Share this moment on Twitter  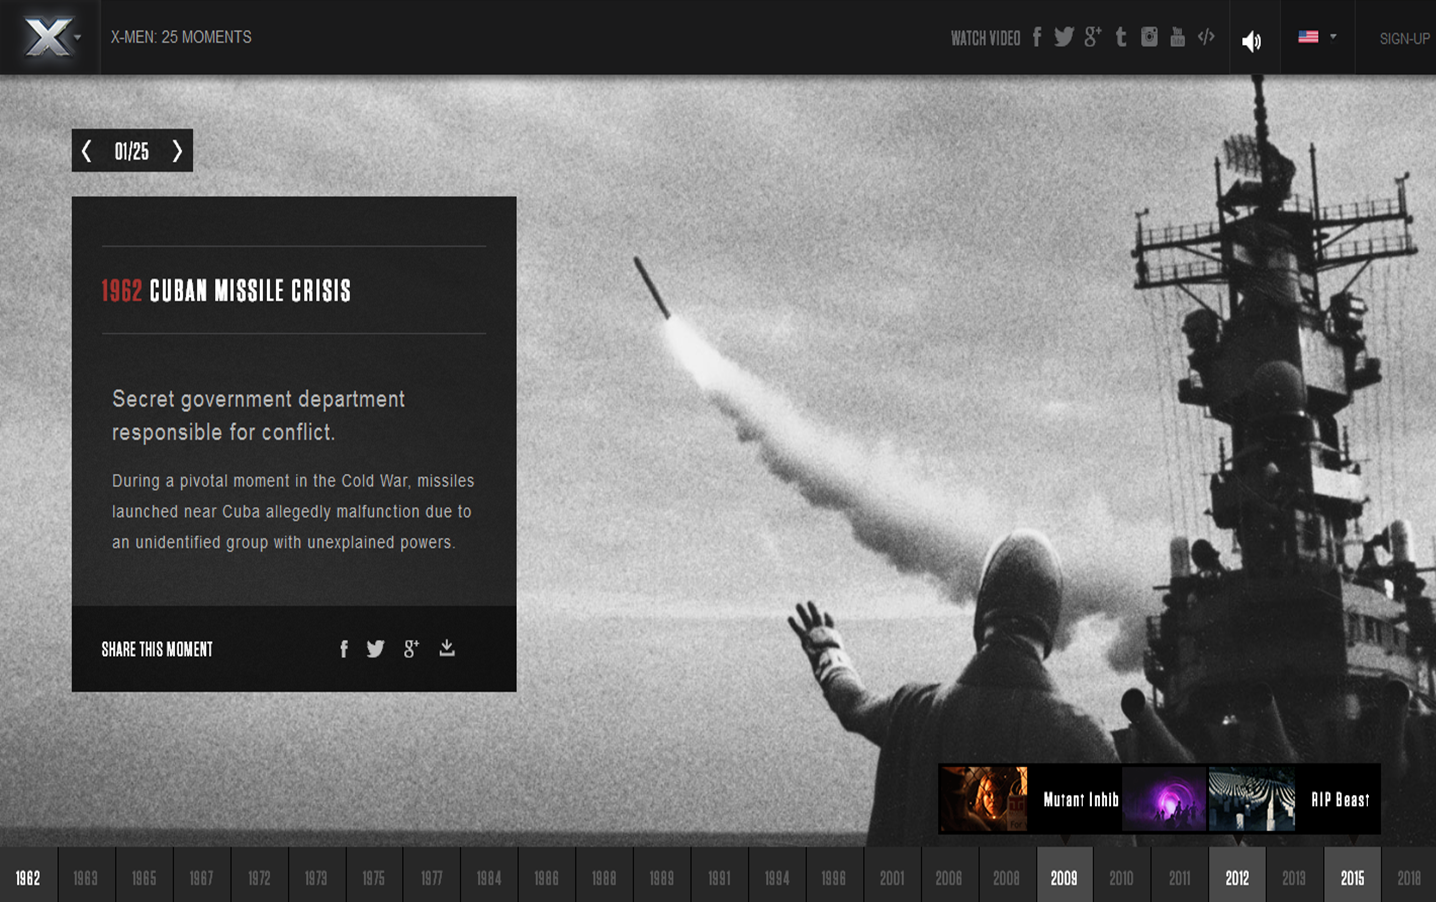coord(375,649)
